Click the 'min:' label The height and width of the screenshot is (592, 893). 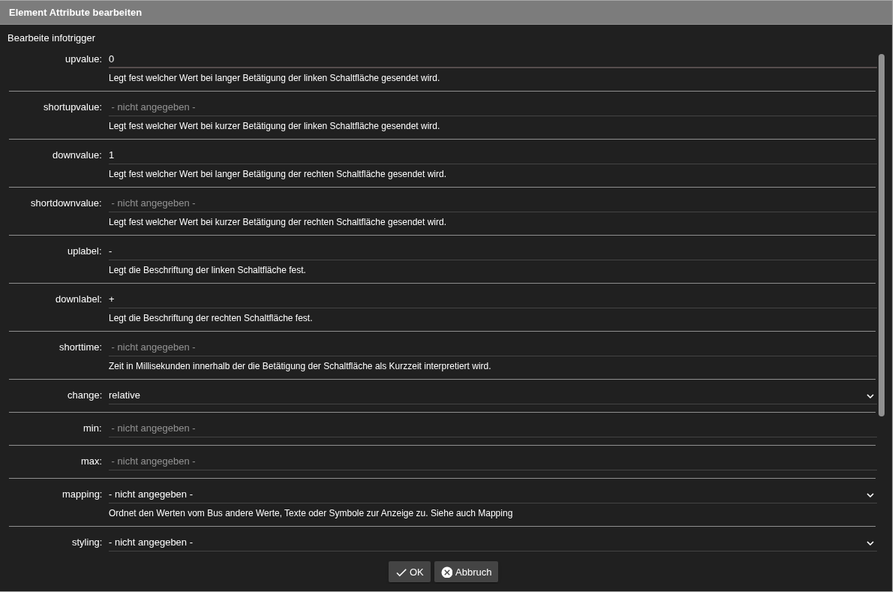tap(92, 428)
